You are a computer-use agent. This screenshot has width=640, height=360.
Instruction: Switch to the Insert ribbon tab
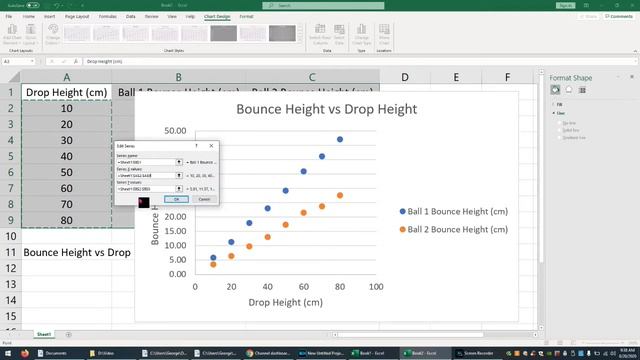[49, 16]
